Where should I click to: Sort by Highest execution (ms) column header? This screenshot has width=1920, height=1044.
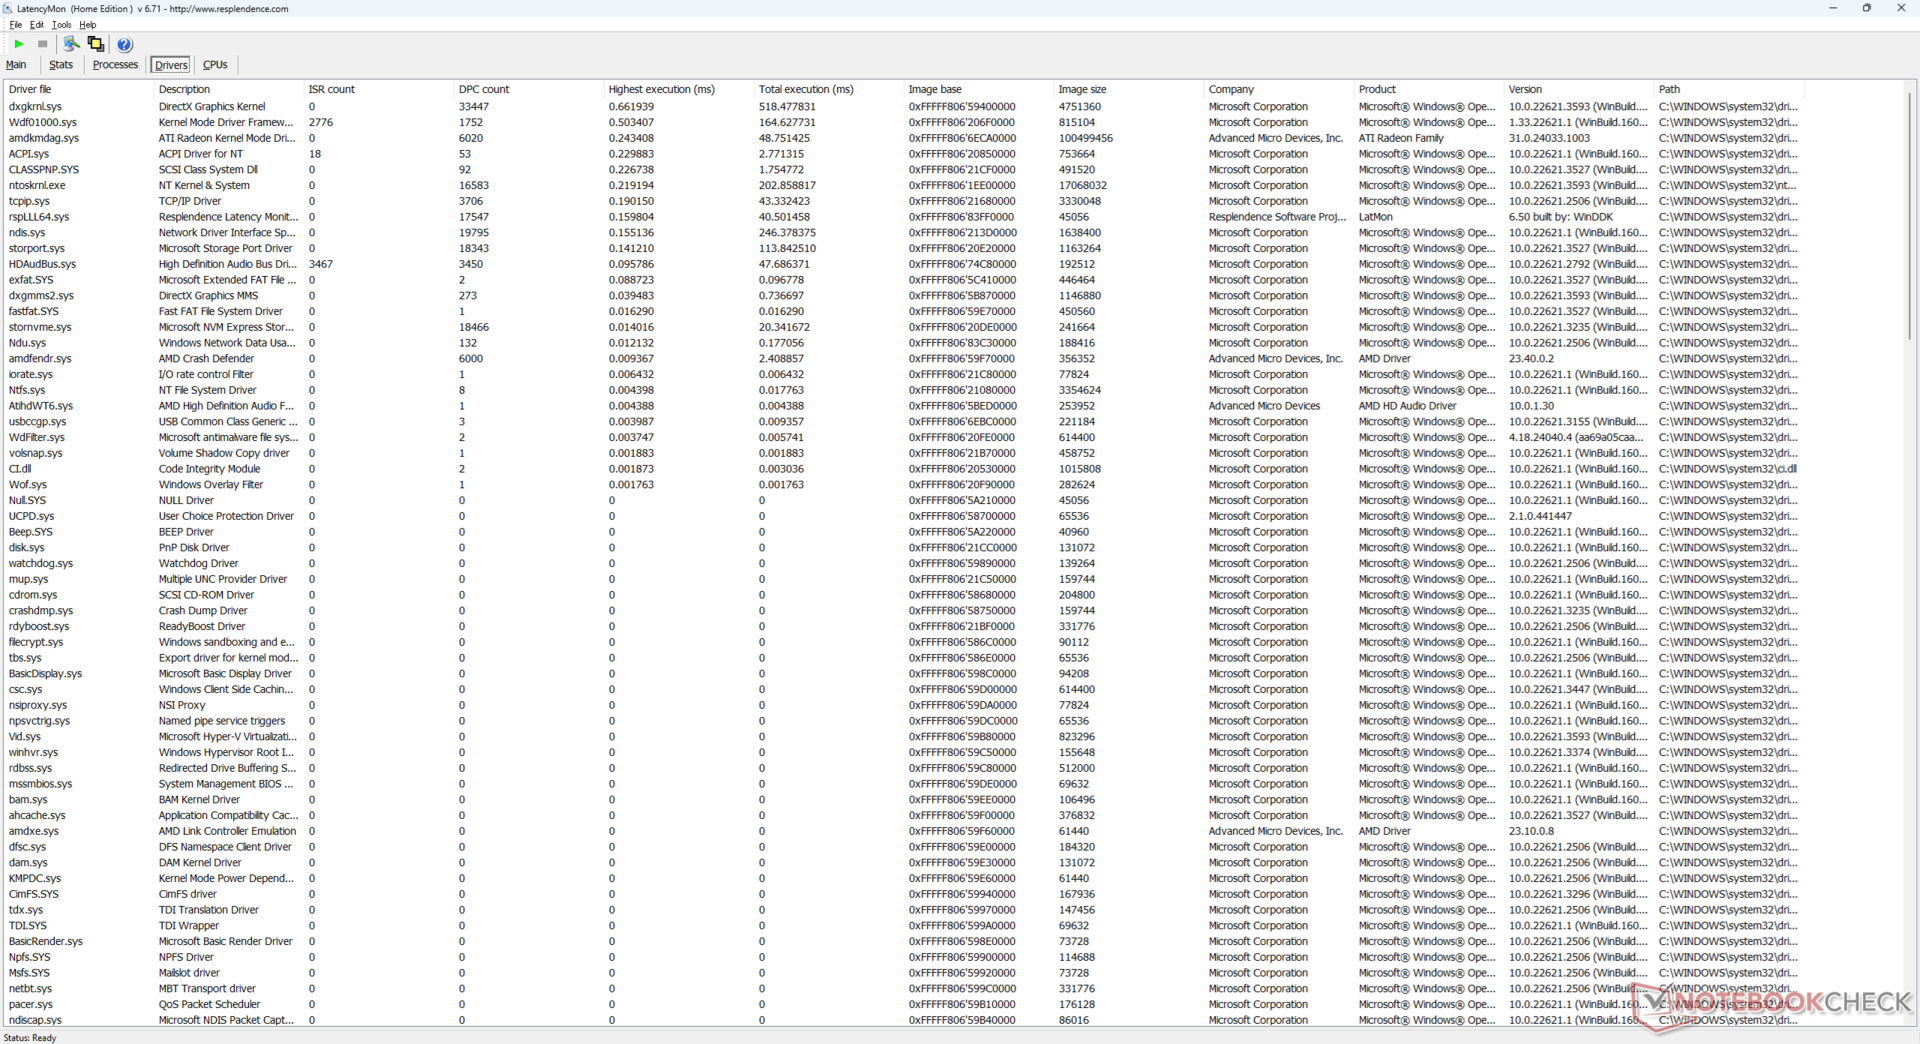click(678, 89)
